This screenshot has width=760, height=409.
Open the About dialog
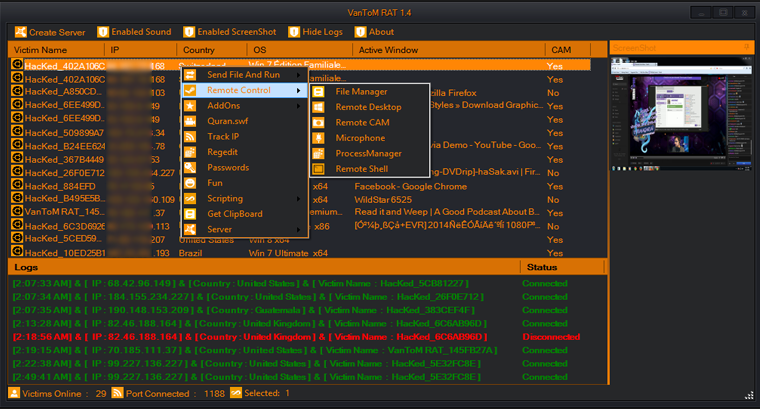pos(374,32)
